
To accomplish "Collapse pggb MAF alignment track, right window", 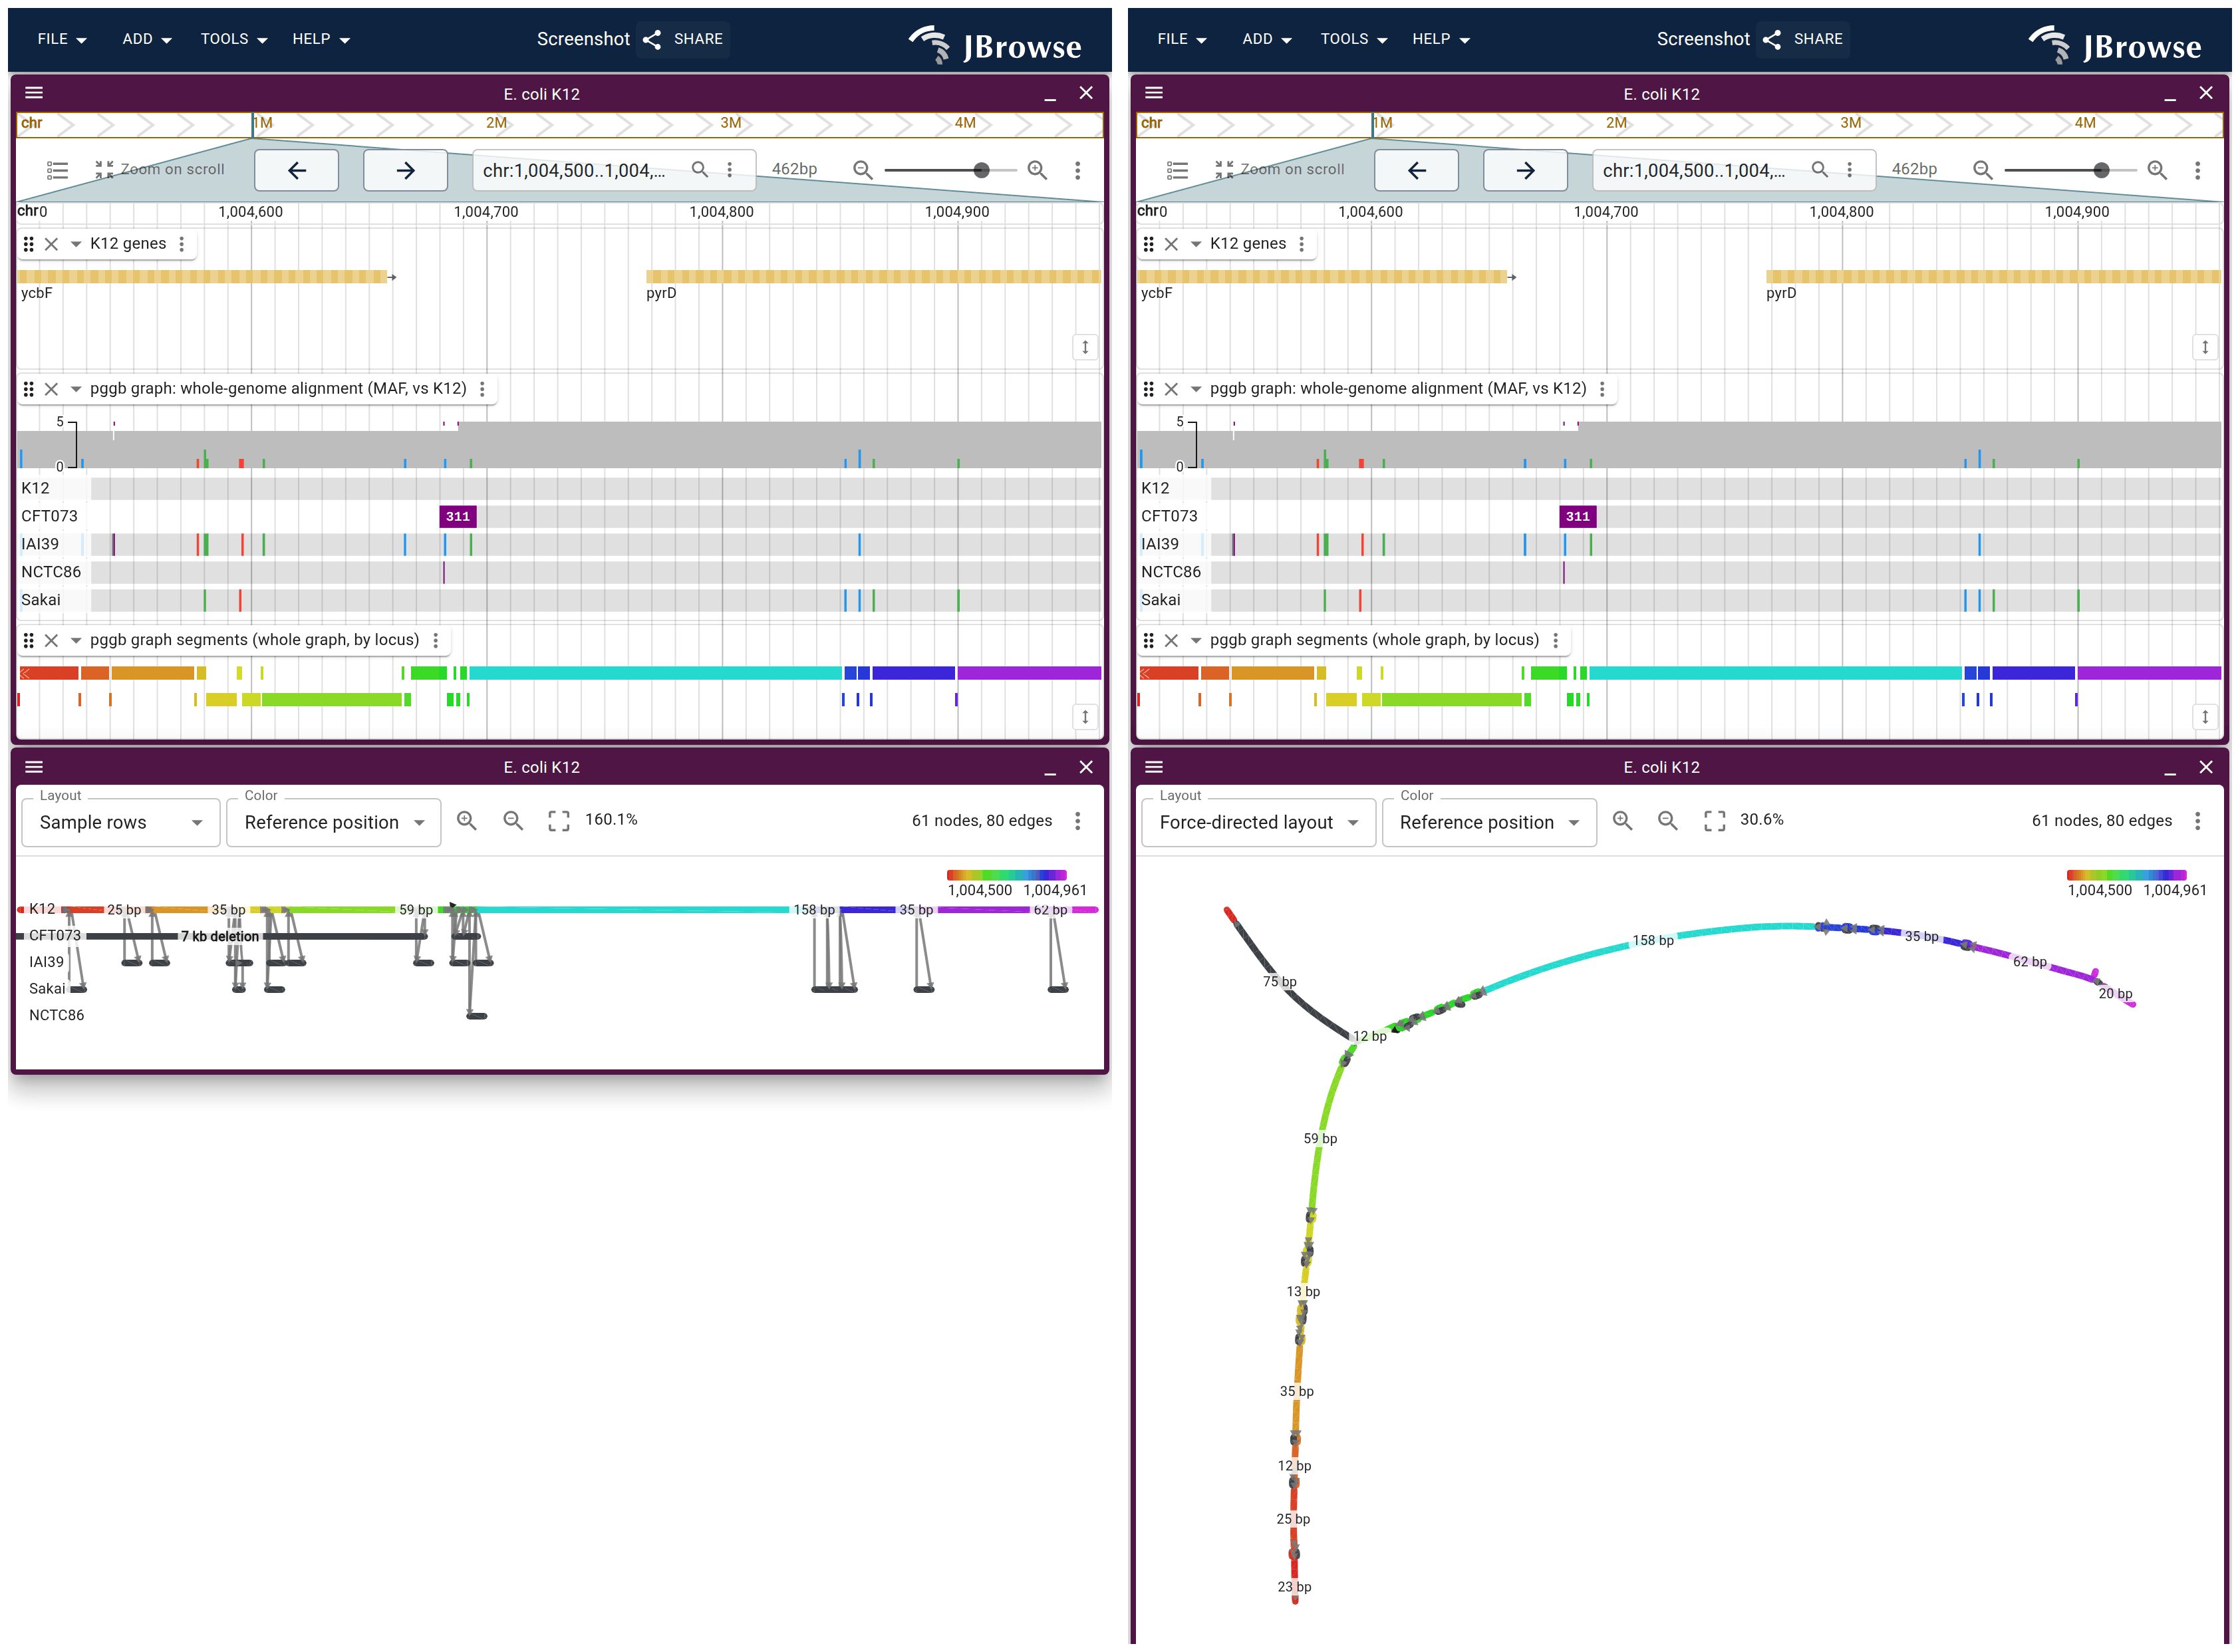I will click(x=1196, y=389).
